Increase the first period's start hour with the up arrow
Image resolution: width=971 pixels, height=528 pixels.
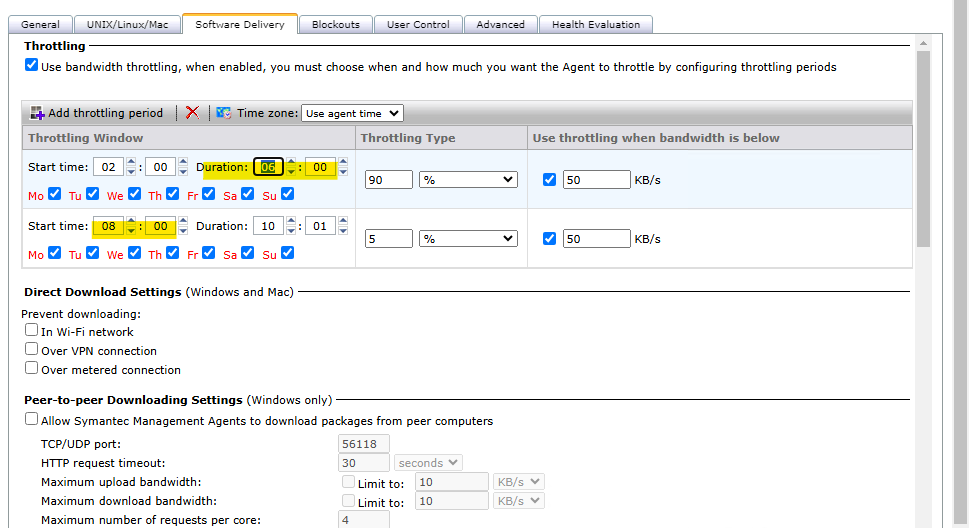coord(131,163)
